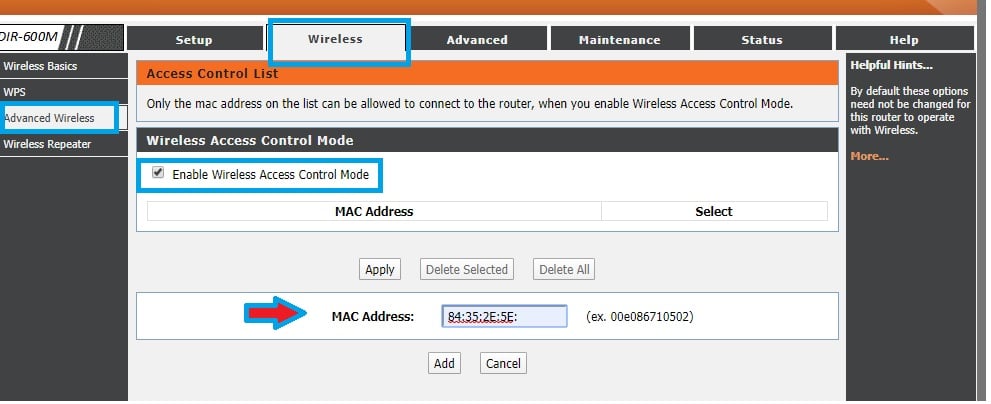Viewport: 991px width, 404px height.
Task: Select Wireless Basics in sidebar
Action: (41, 66)
